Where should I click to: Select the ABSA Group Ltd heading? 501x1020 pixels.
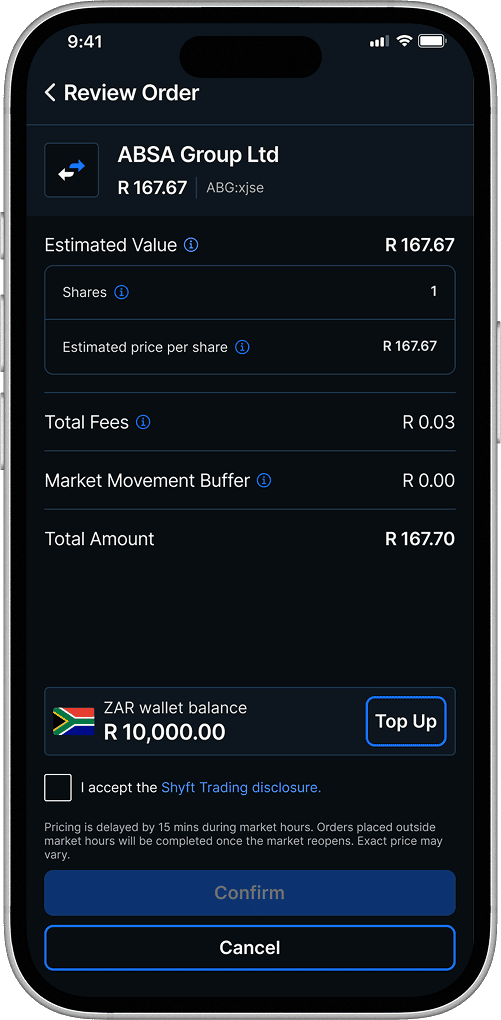[198, 155]
